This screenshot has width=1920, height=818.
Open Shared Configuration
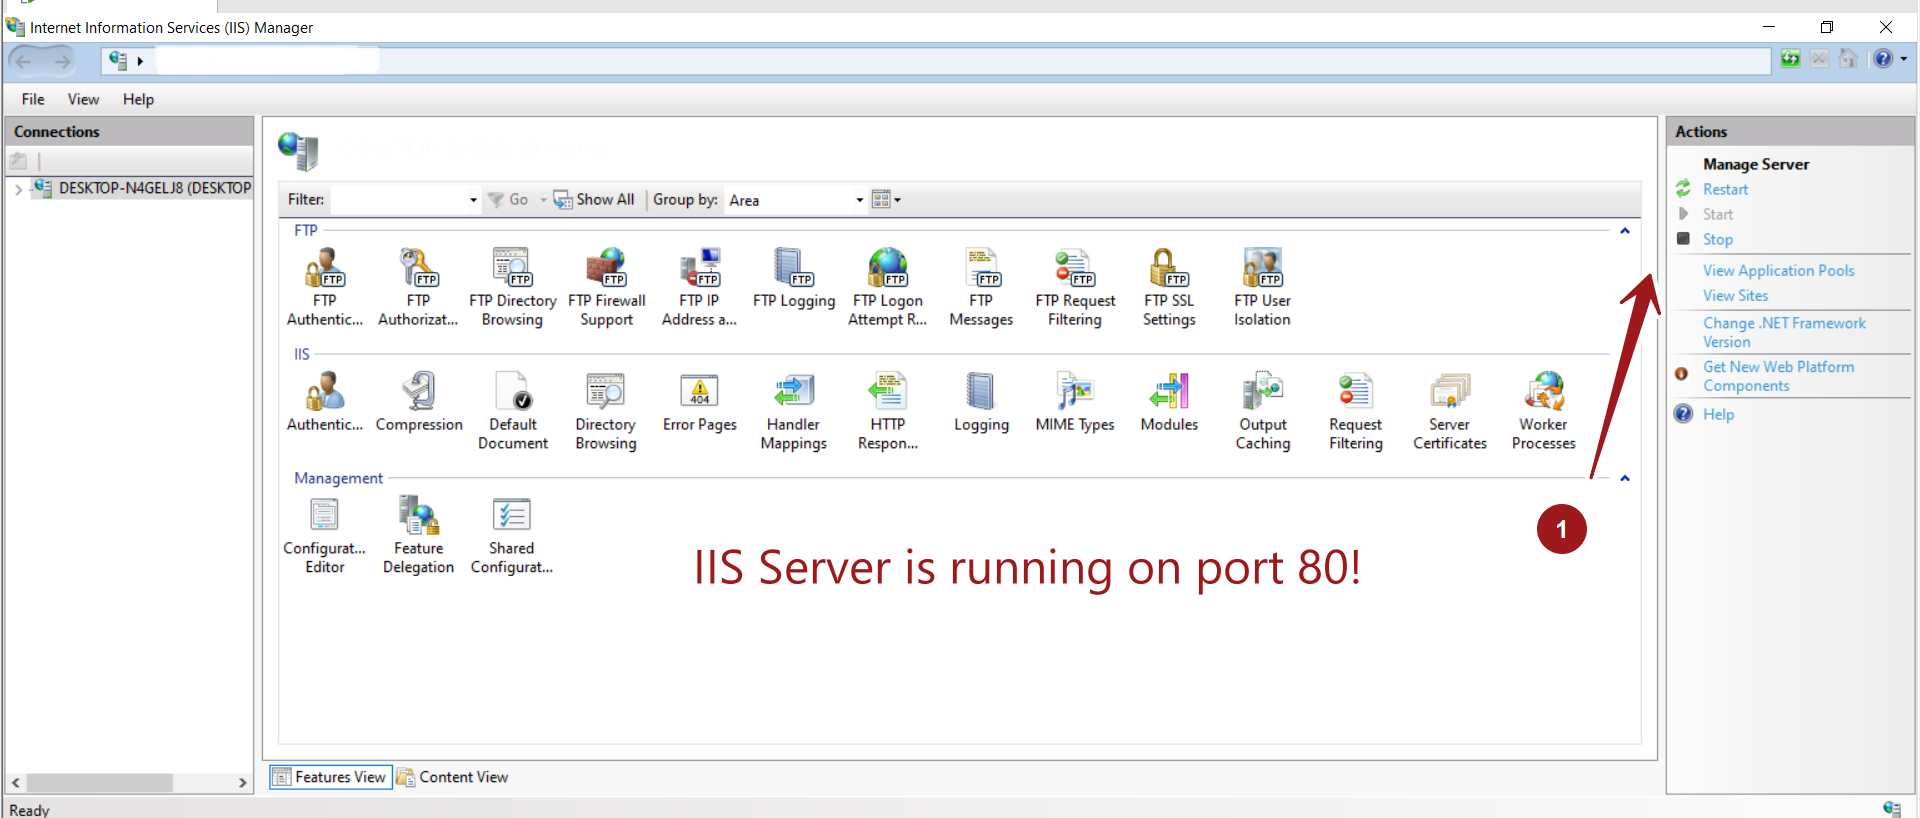(x=512, y=536)
